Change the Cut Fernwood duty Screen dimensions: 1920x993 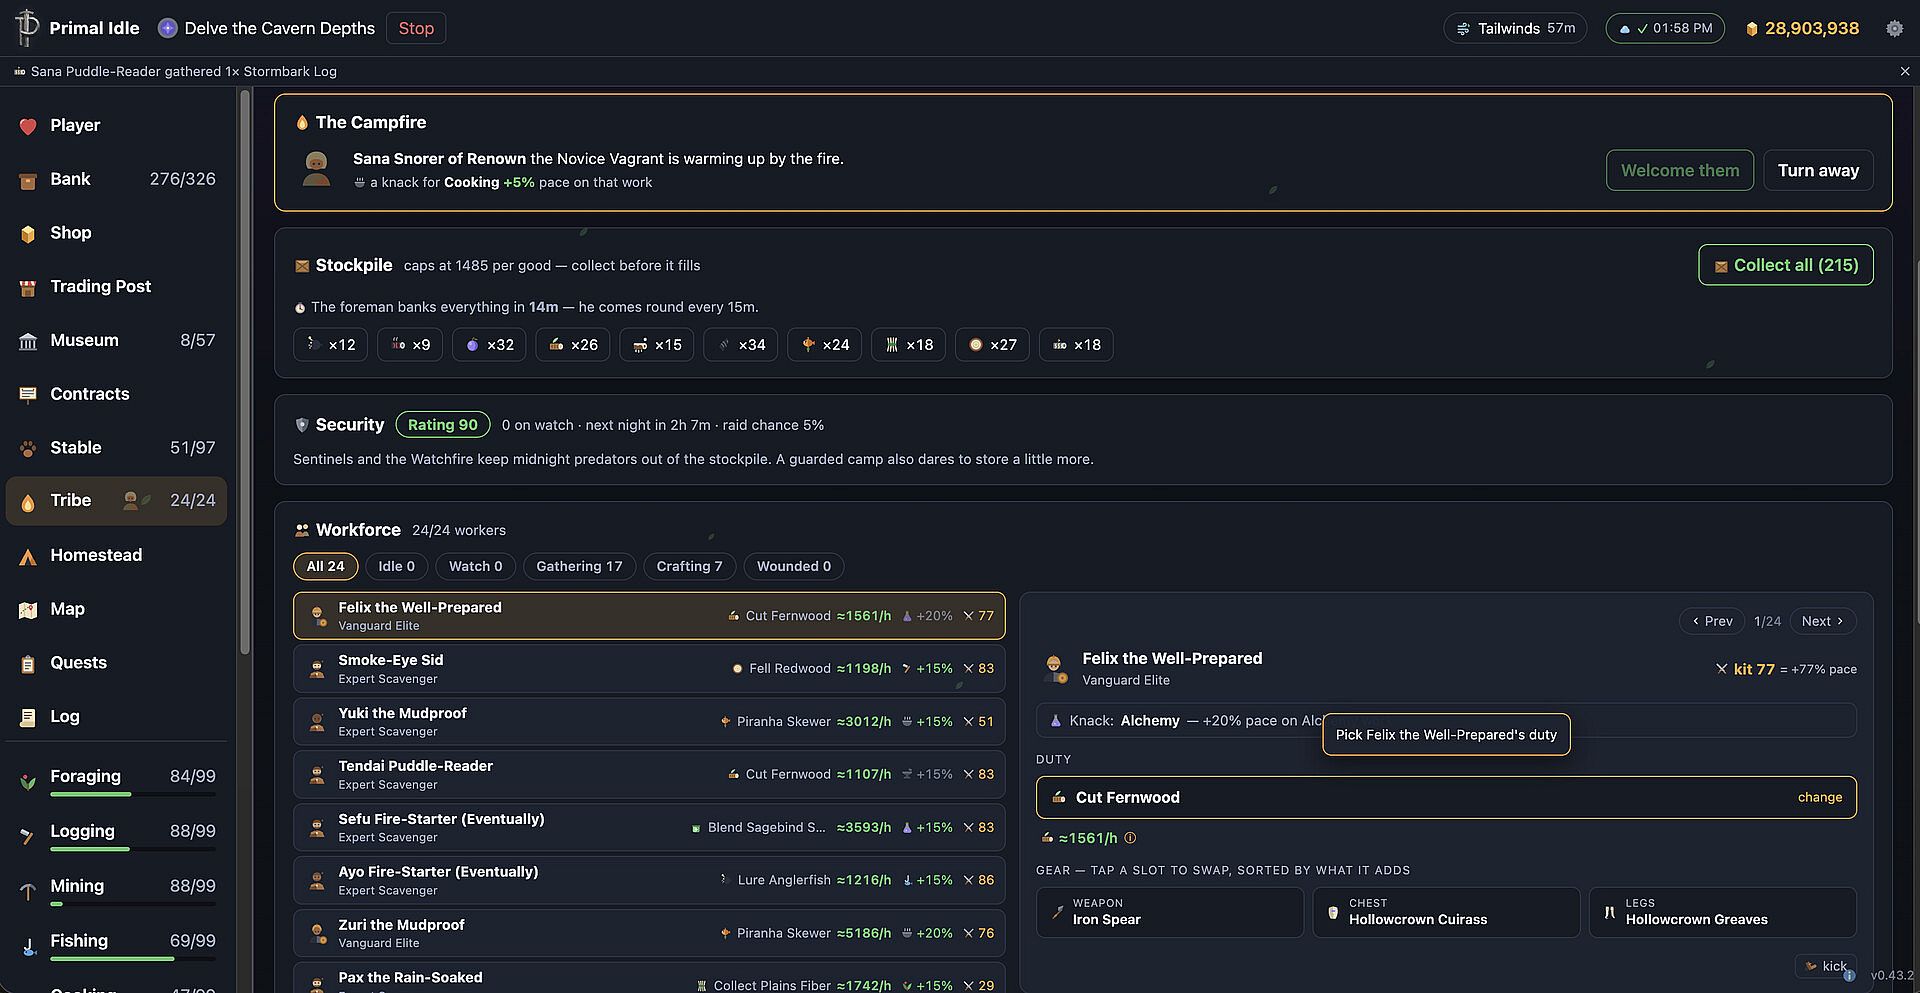(x=1819, y=797)
